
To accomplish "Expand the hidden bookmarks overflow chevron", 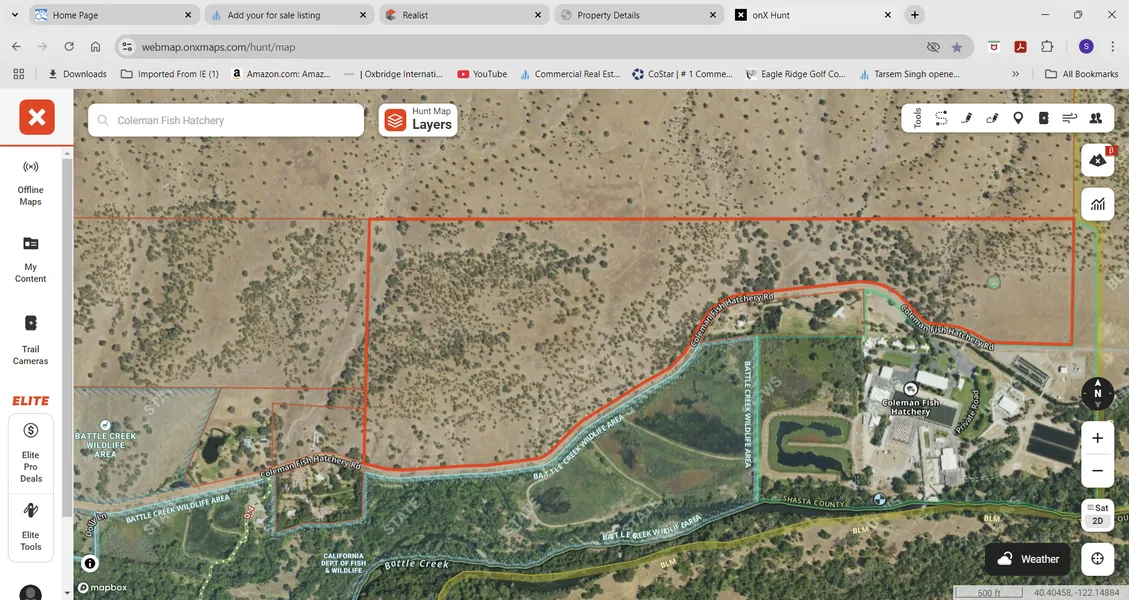I will pos(1015,74).
